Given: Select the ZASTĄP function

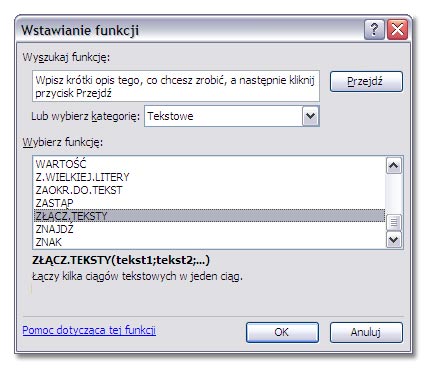Looking at the screenshot, I should 209,203.
